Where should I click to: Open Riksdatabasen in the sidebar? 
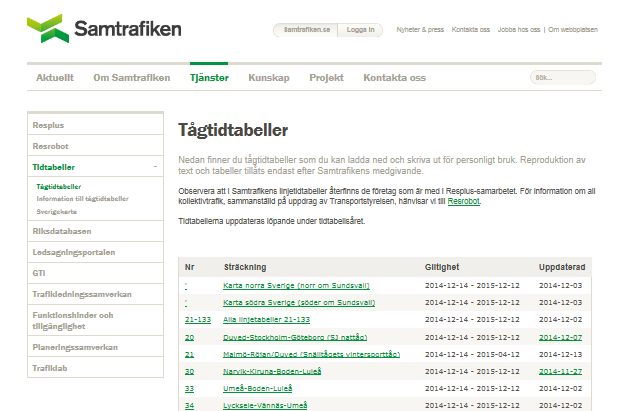[95, 231]
